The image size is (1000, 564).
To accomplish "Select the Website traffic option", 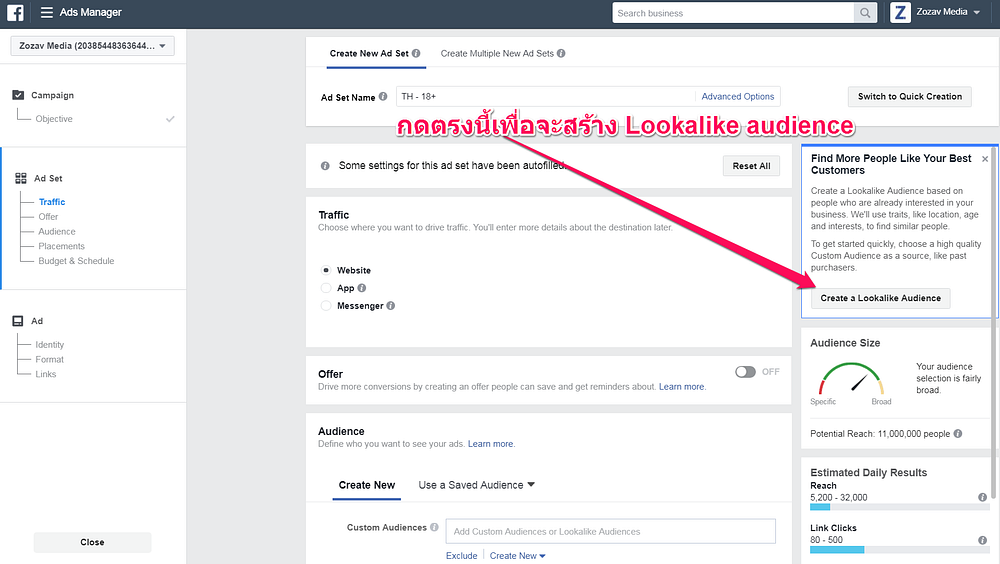I will click(x=326, y=271).
